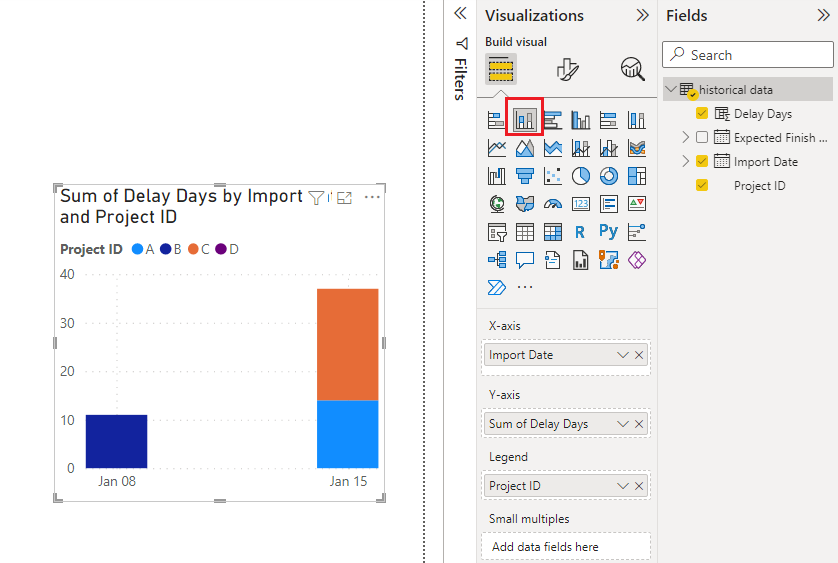Select the card visual labeled 123
838x563 pixels.
click(x=580, y=204)
